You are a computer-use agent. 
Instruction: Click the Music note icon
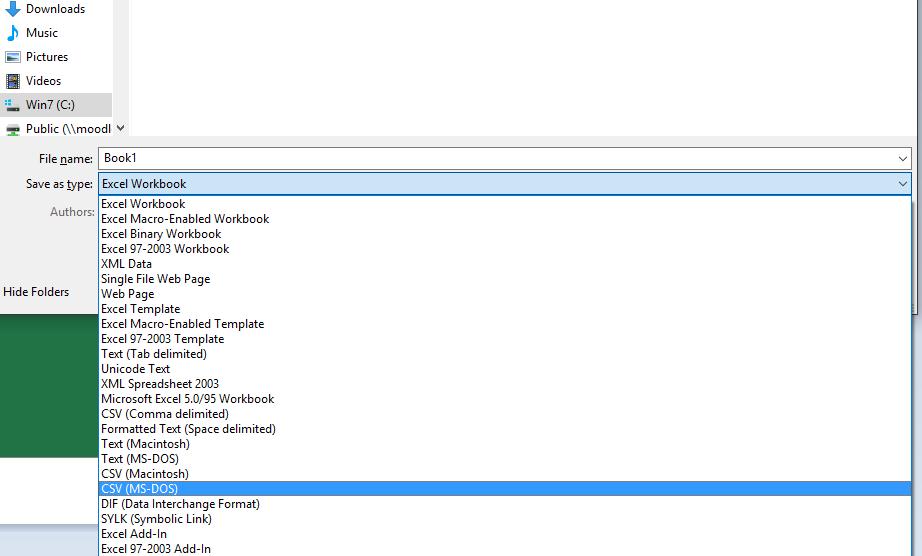tap(12, 33)
